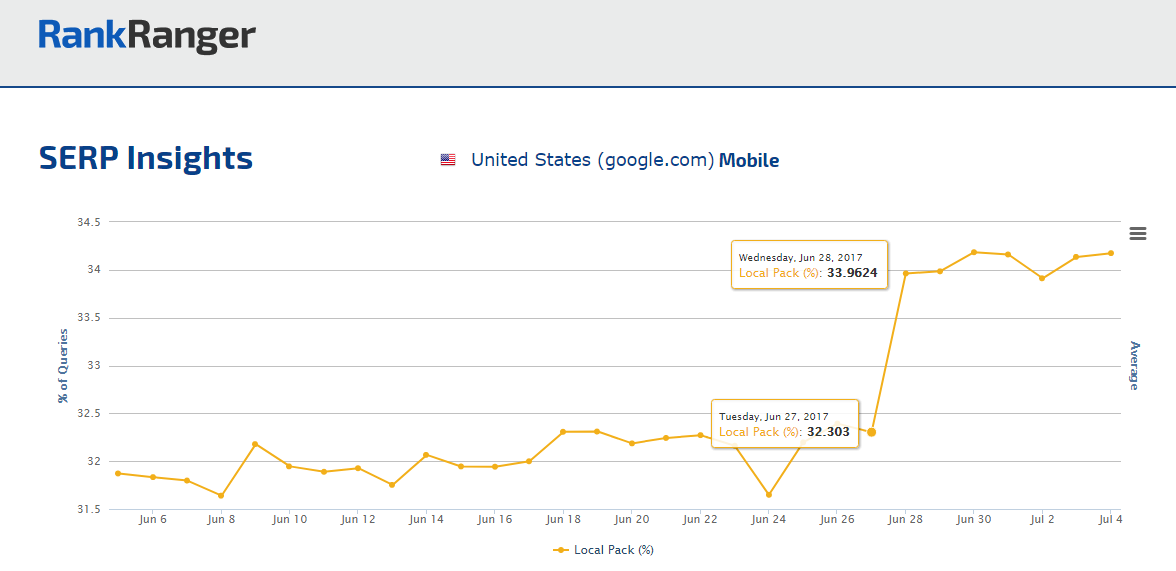Click the Jun 18 x-axis label
Image resolution: width=1176 pixels, height=571 pixels.
tap(563, 520)
